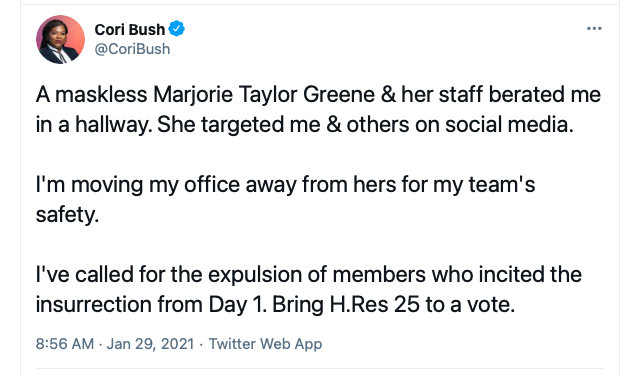Click the Twitter Web App source label
The height and width of the screenshot is (377, 625).
tap(265, 344)
